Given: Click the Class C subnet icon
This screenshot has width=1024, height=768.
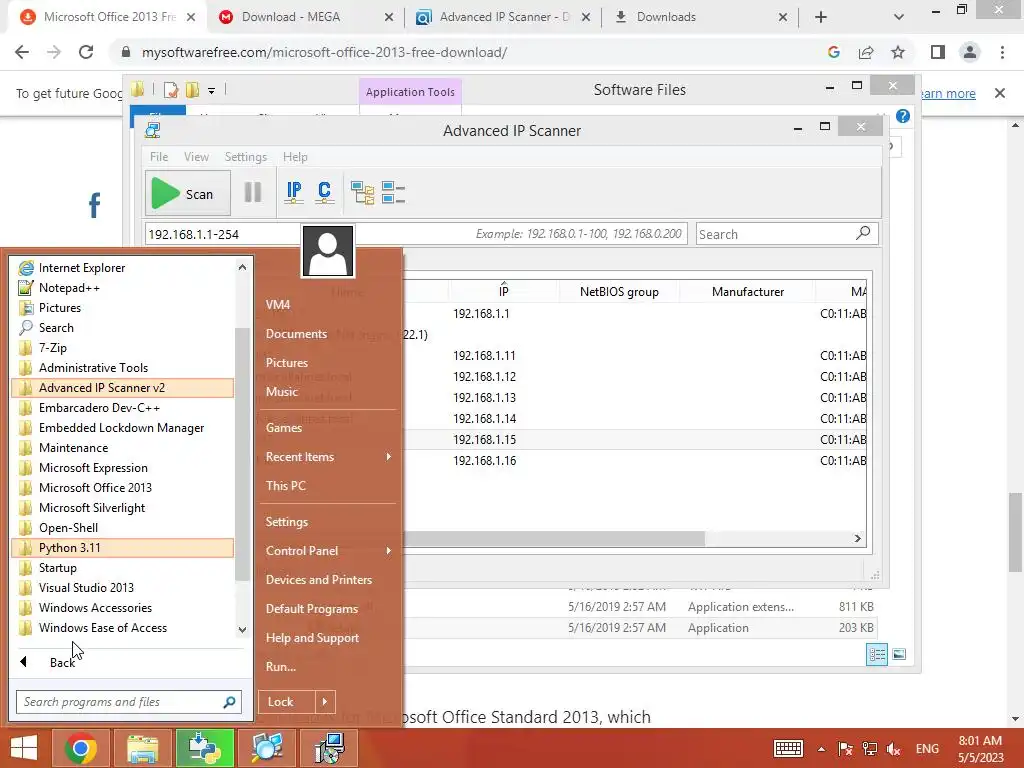Looking at the screenshot, I should [325, 193].
